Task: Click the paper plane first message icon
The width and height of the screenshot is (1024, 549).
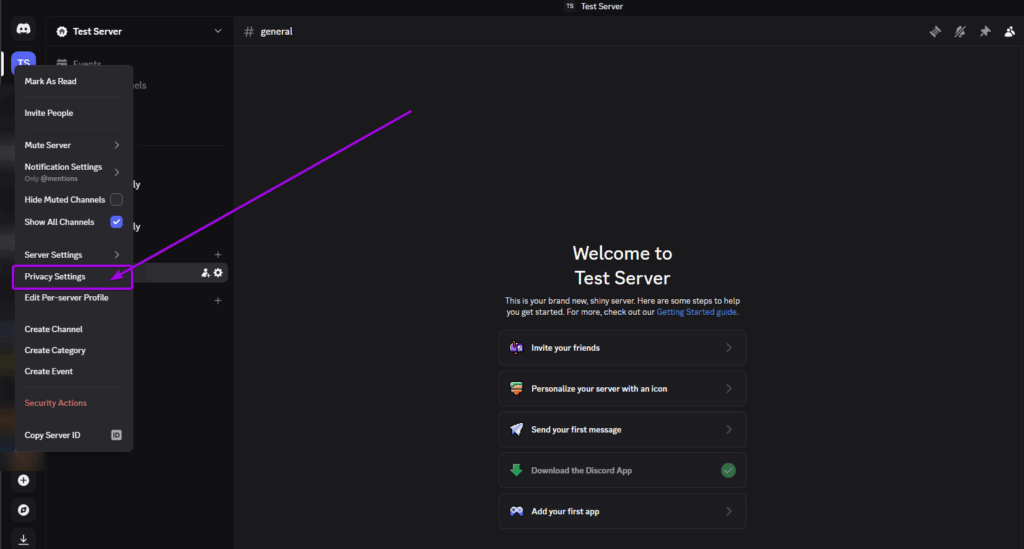Action: (x=516, y=429)
